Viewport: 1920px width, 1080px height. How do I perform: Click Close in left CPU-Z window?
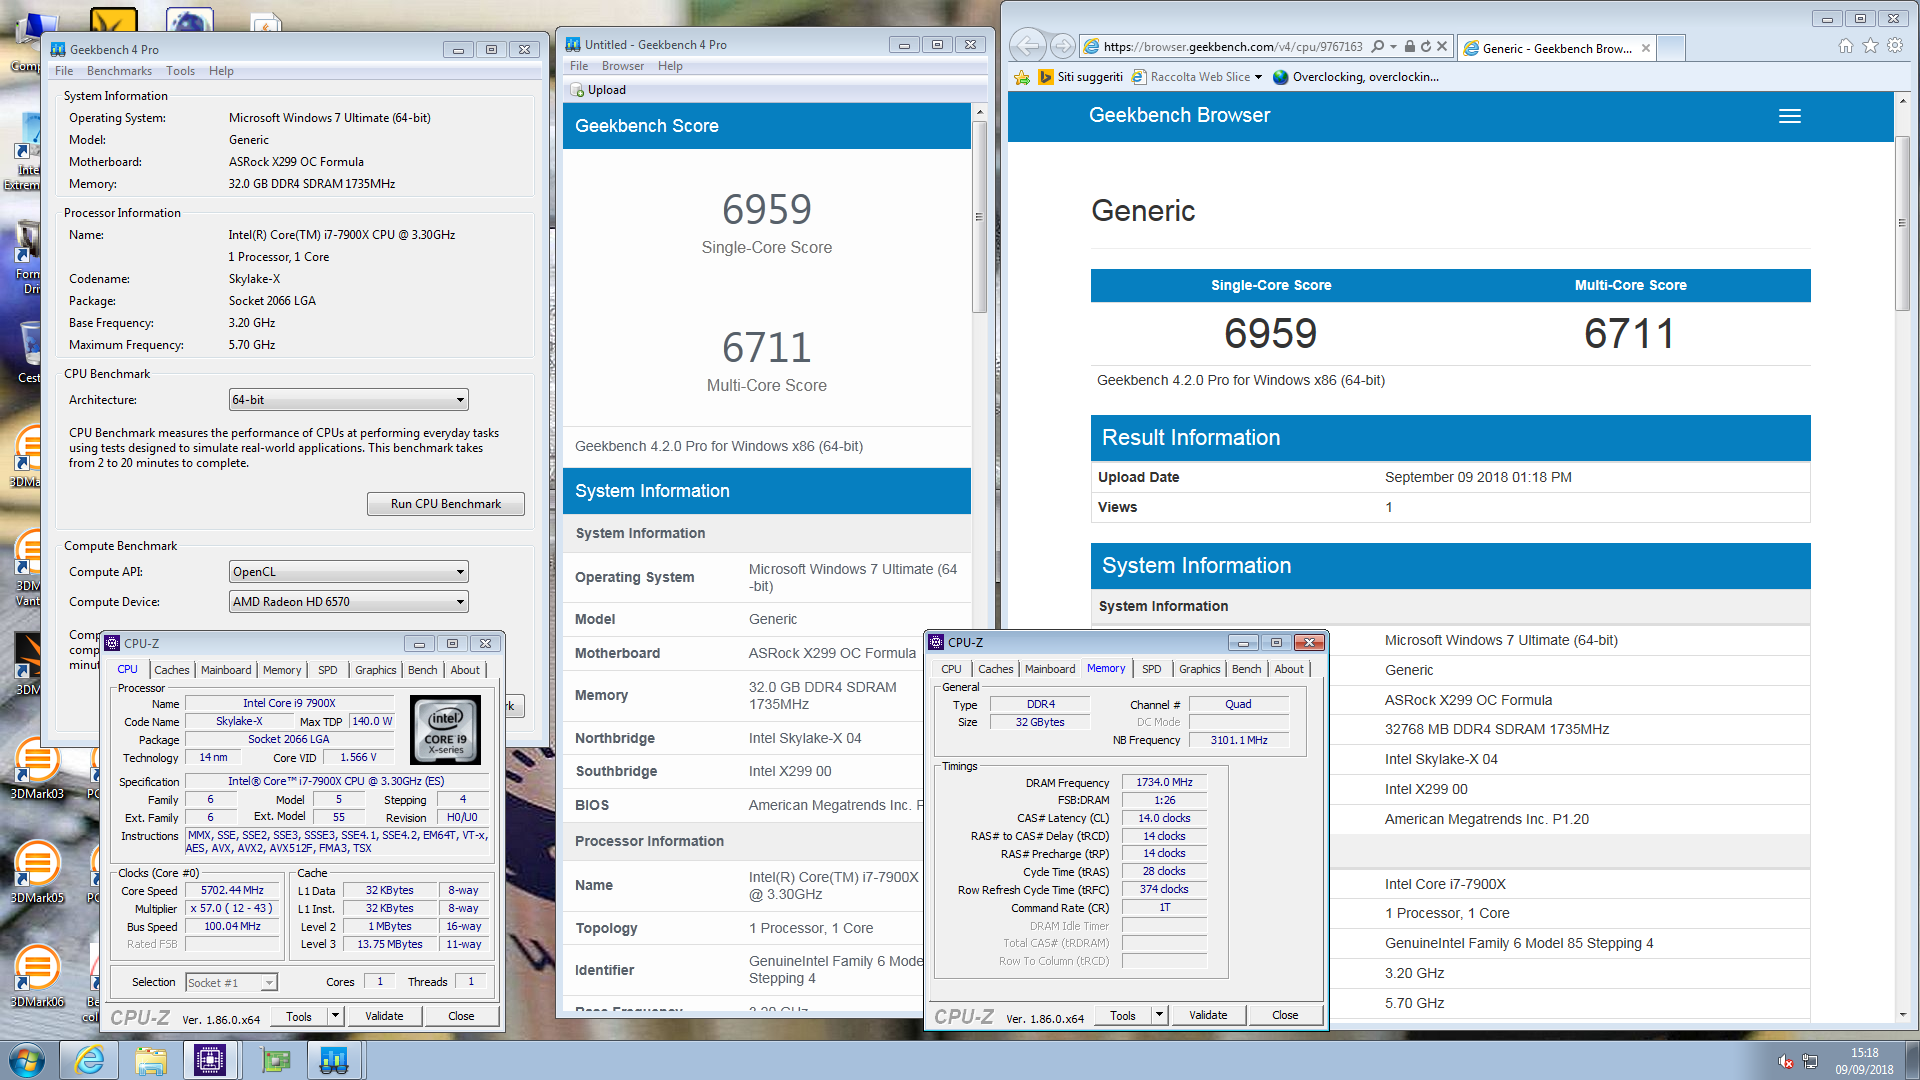coord(461,1016)
